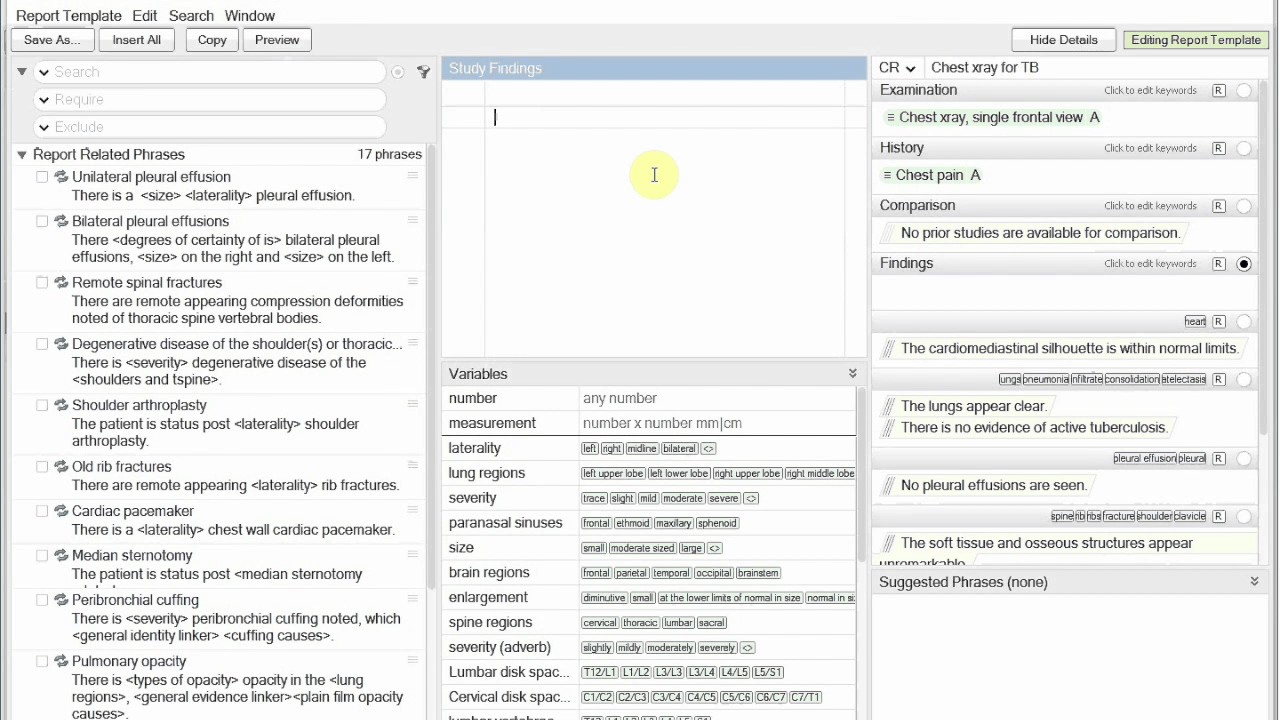Click the drag handle for Unilateral pleural effusion

[412, 176]
